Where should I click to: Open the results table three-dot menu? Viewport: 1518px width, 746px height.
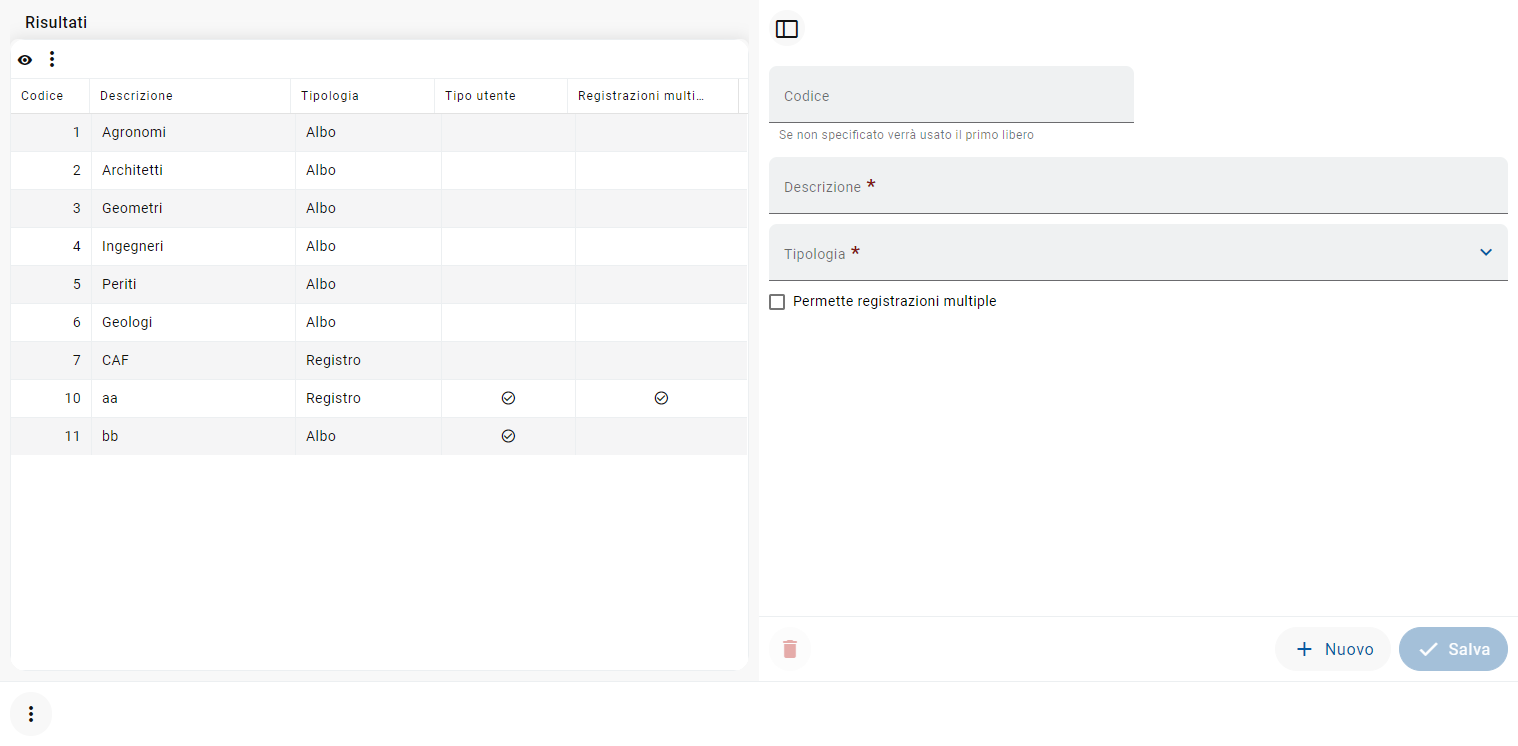[52, 59]
